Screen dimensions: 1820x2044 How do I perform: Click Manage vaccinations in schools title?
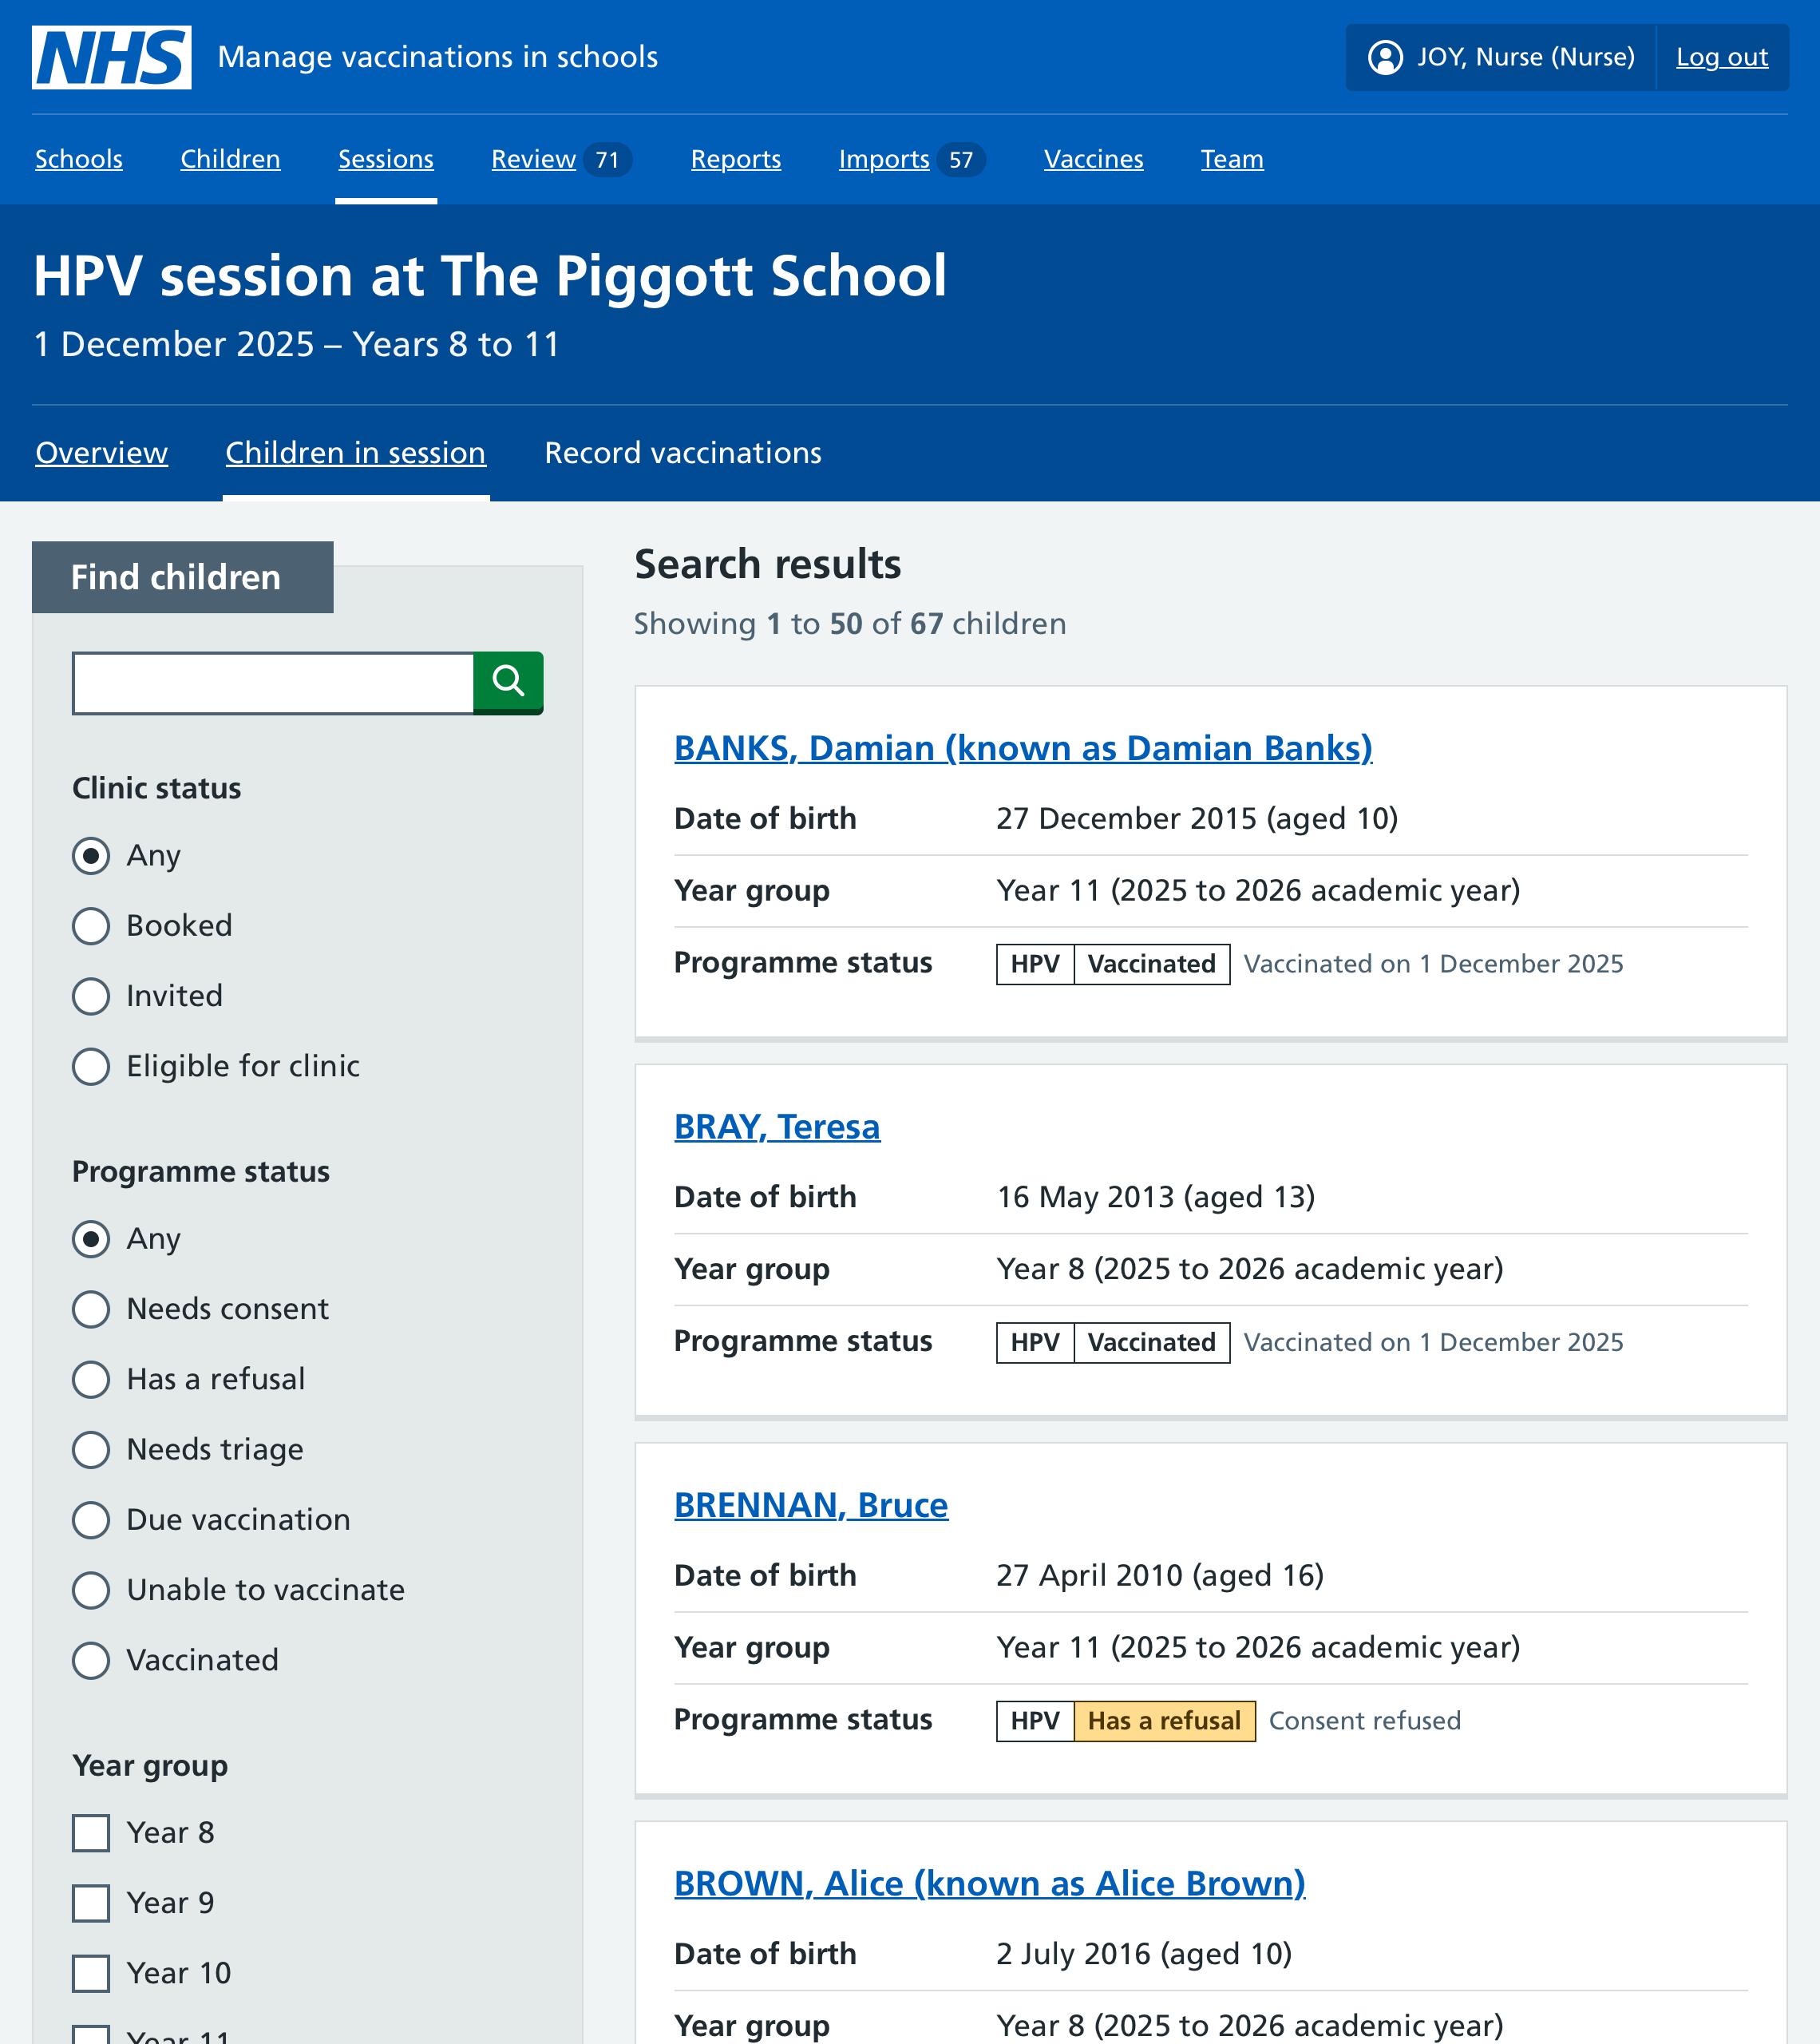click(438, 57)
